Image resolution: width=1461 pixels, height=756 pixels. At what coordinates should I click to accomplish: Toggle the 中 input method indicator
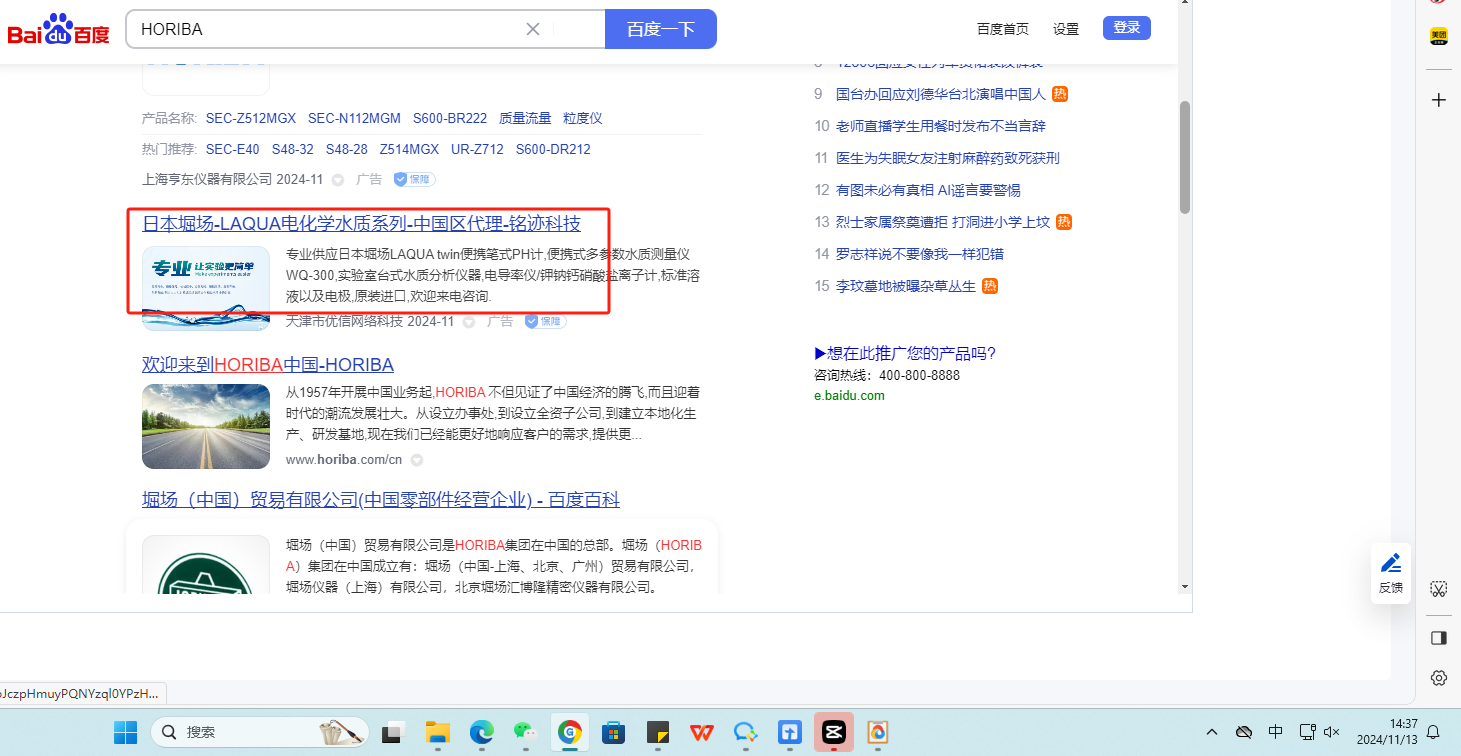coord(1275,732)
